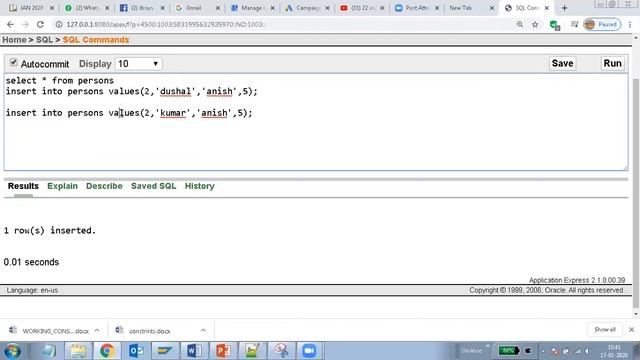Click the address bar URL field
The width and height of the screenshot is (640, 360).
(286, 24)
